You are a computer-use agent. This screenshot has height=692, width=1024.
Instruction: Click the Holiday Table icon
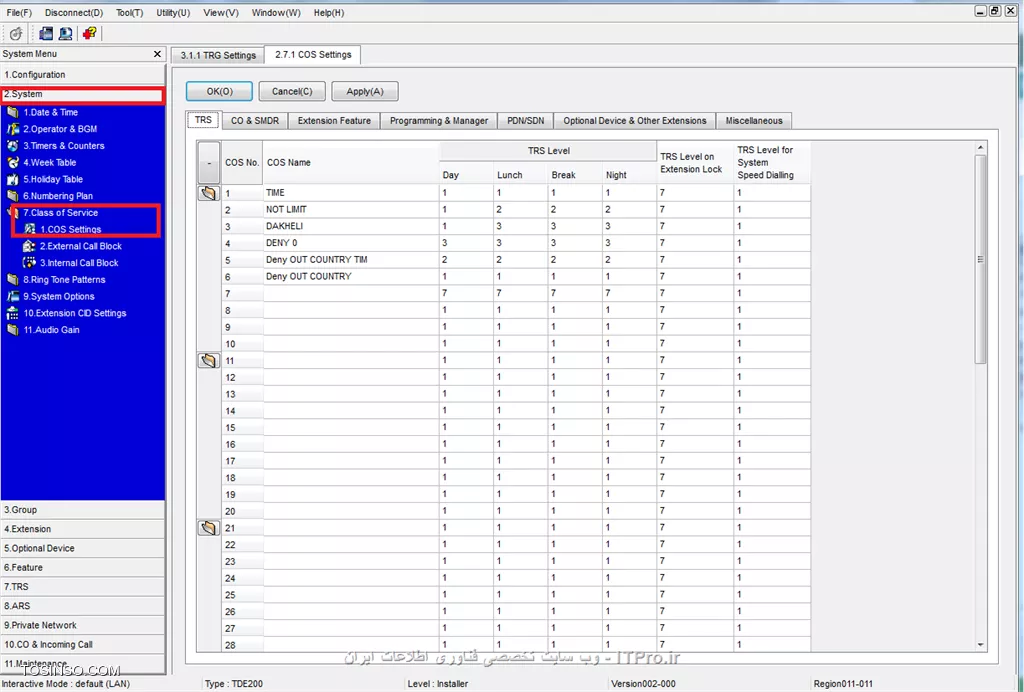[12, 180]
